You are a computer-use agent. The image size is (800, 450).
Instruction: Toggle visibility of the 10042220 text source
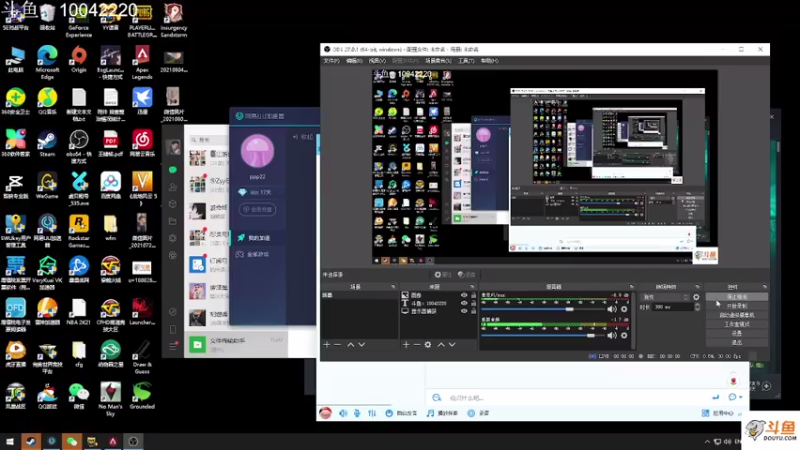click(x=464, y=303)
